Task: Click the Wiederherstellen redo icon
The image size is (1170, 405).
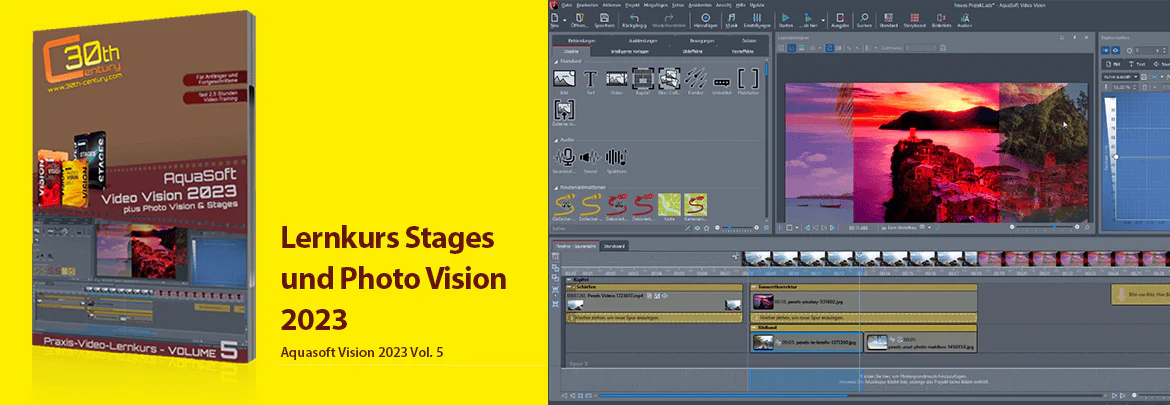Action: coord(669,18)
